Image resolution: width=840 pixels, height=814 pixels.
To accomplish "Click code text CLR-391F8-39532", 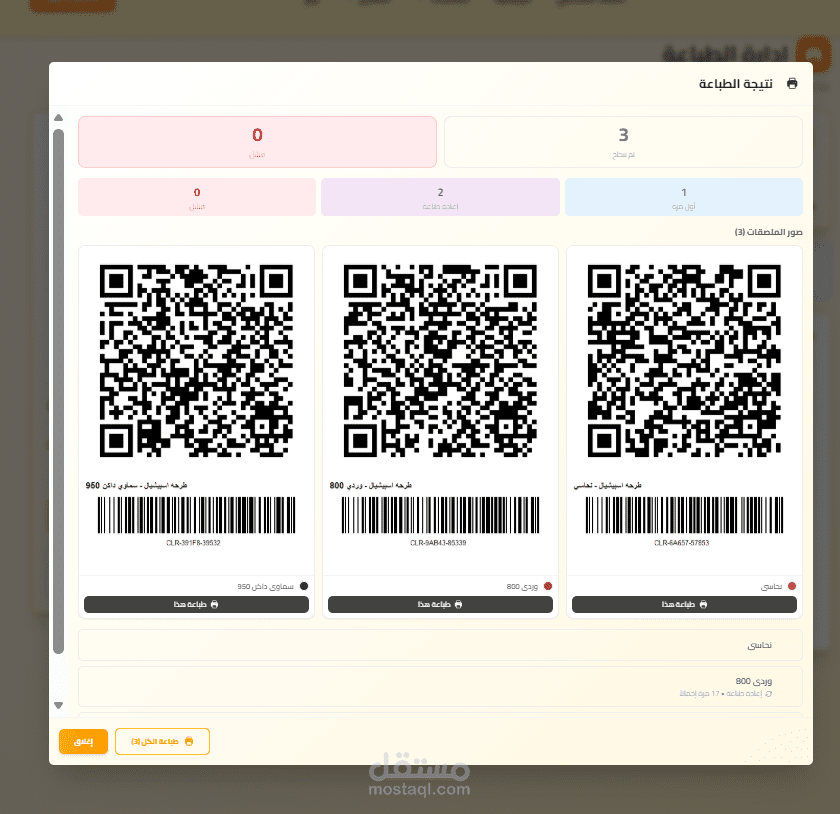I will (x=193, y=543).
